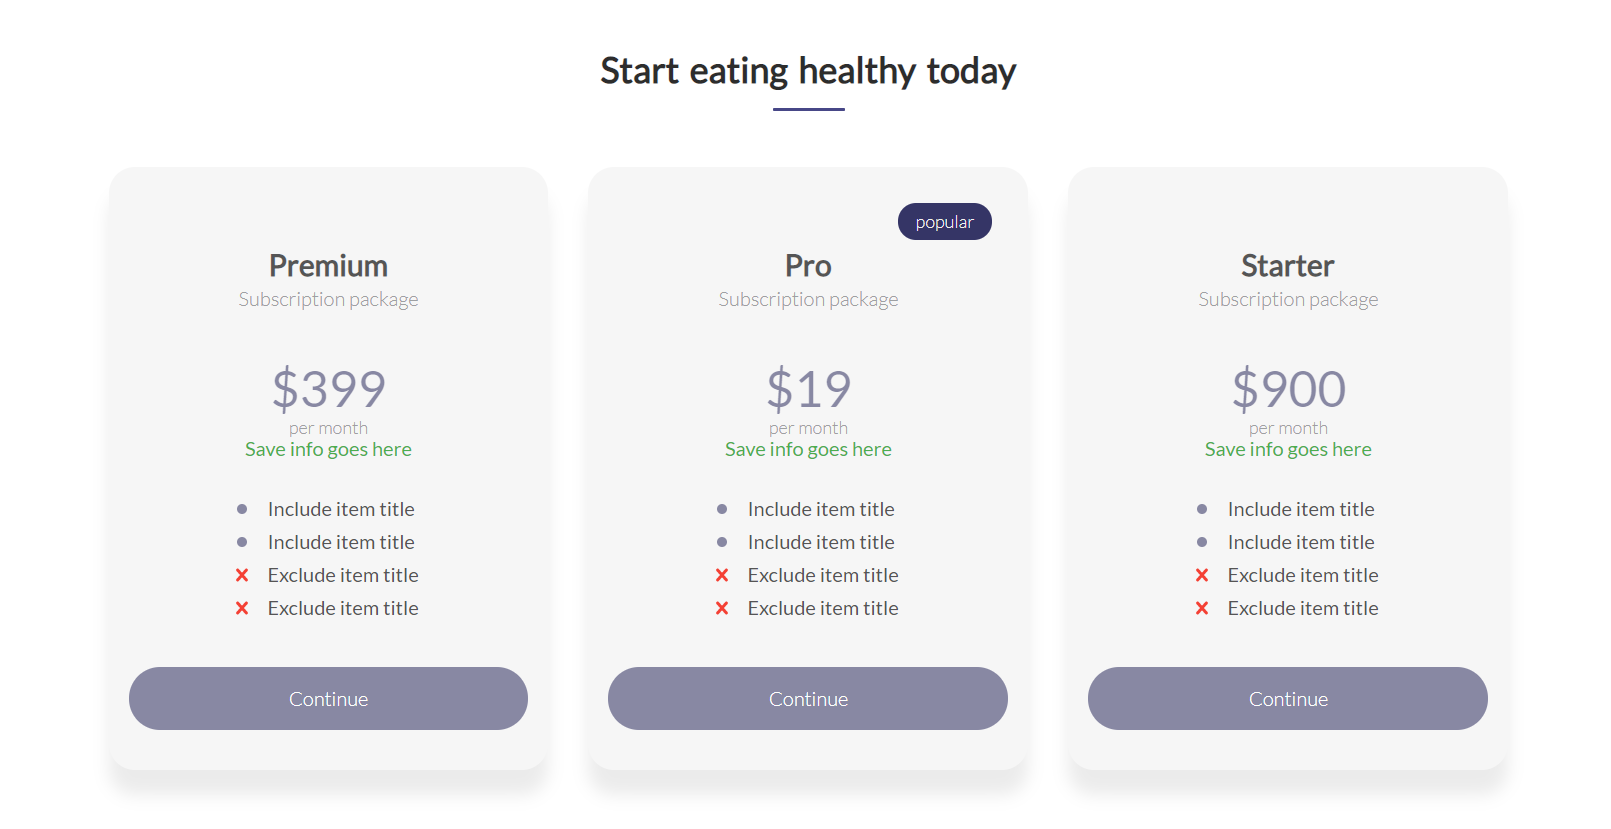1611x829 pixels.
Task: Choose Continue for the Starter package
Action: [1287, 698]
